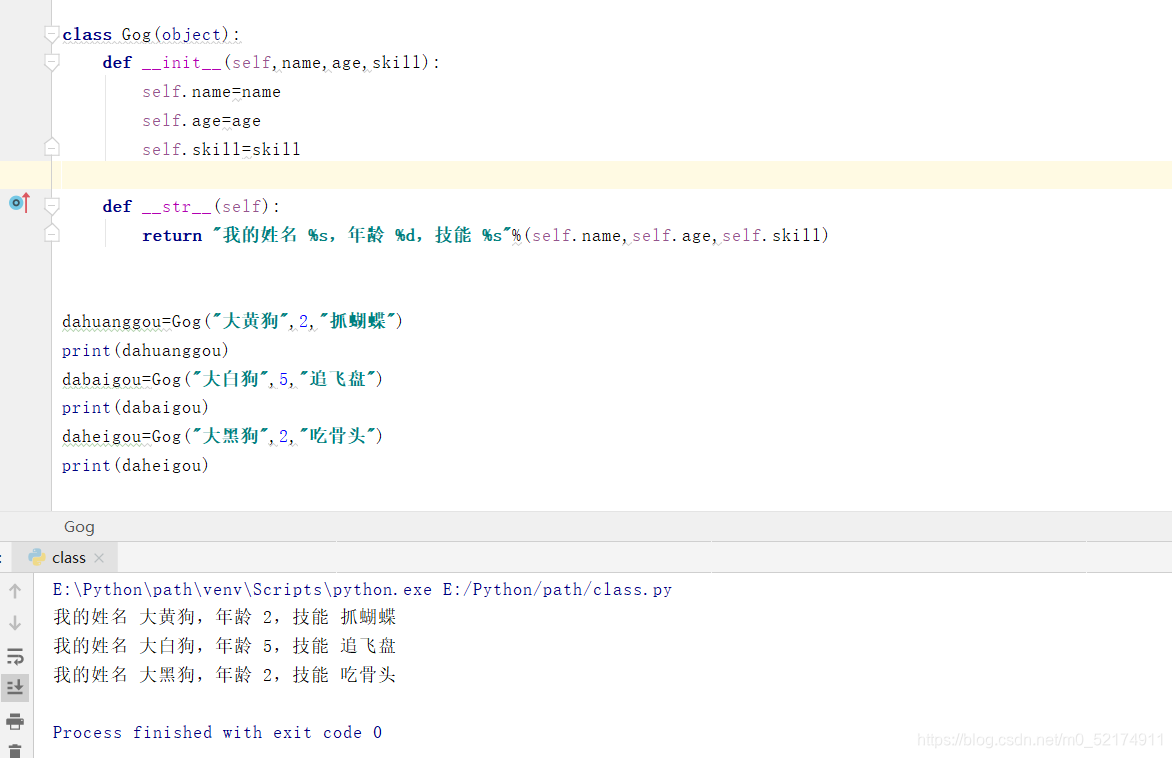
Task: Click the 'self.name=name' code line
Action: pyautogui.click(x=212, y=92)
